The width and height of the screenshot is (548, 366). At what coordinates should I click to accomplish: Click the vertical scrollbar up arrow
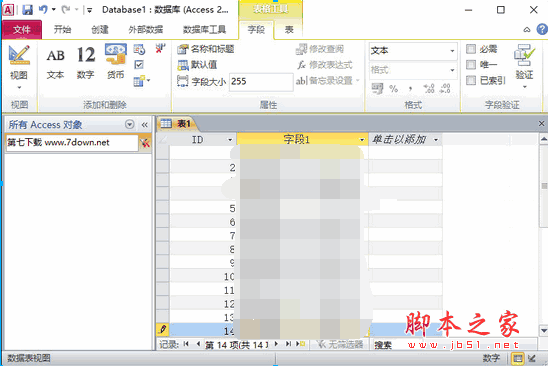click(x=543, y=139)
